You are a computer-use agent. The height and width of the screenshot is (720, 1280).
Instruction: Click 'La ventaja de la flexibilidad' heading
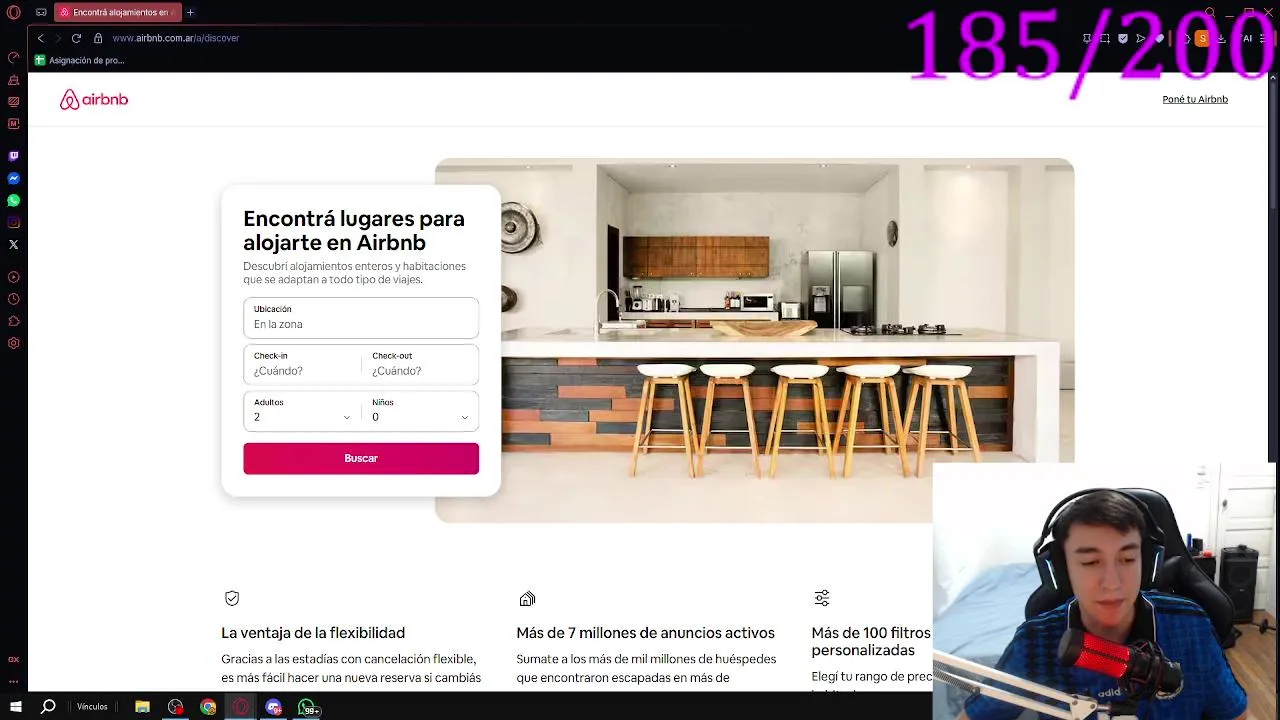(313, 633)
